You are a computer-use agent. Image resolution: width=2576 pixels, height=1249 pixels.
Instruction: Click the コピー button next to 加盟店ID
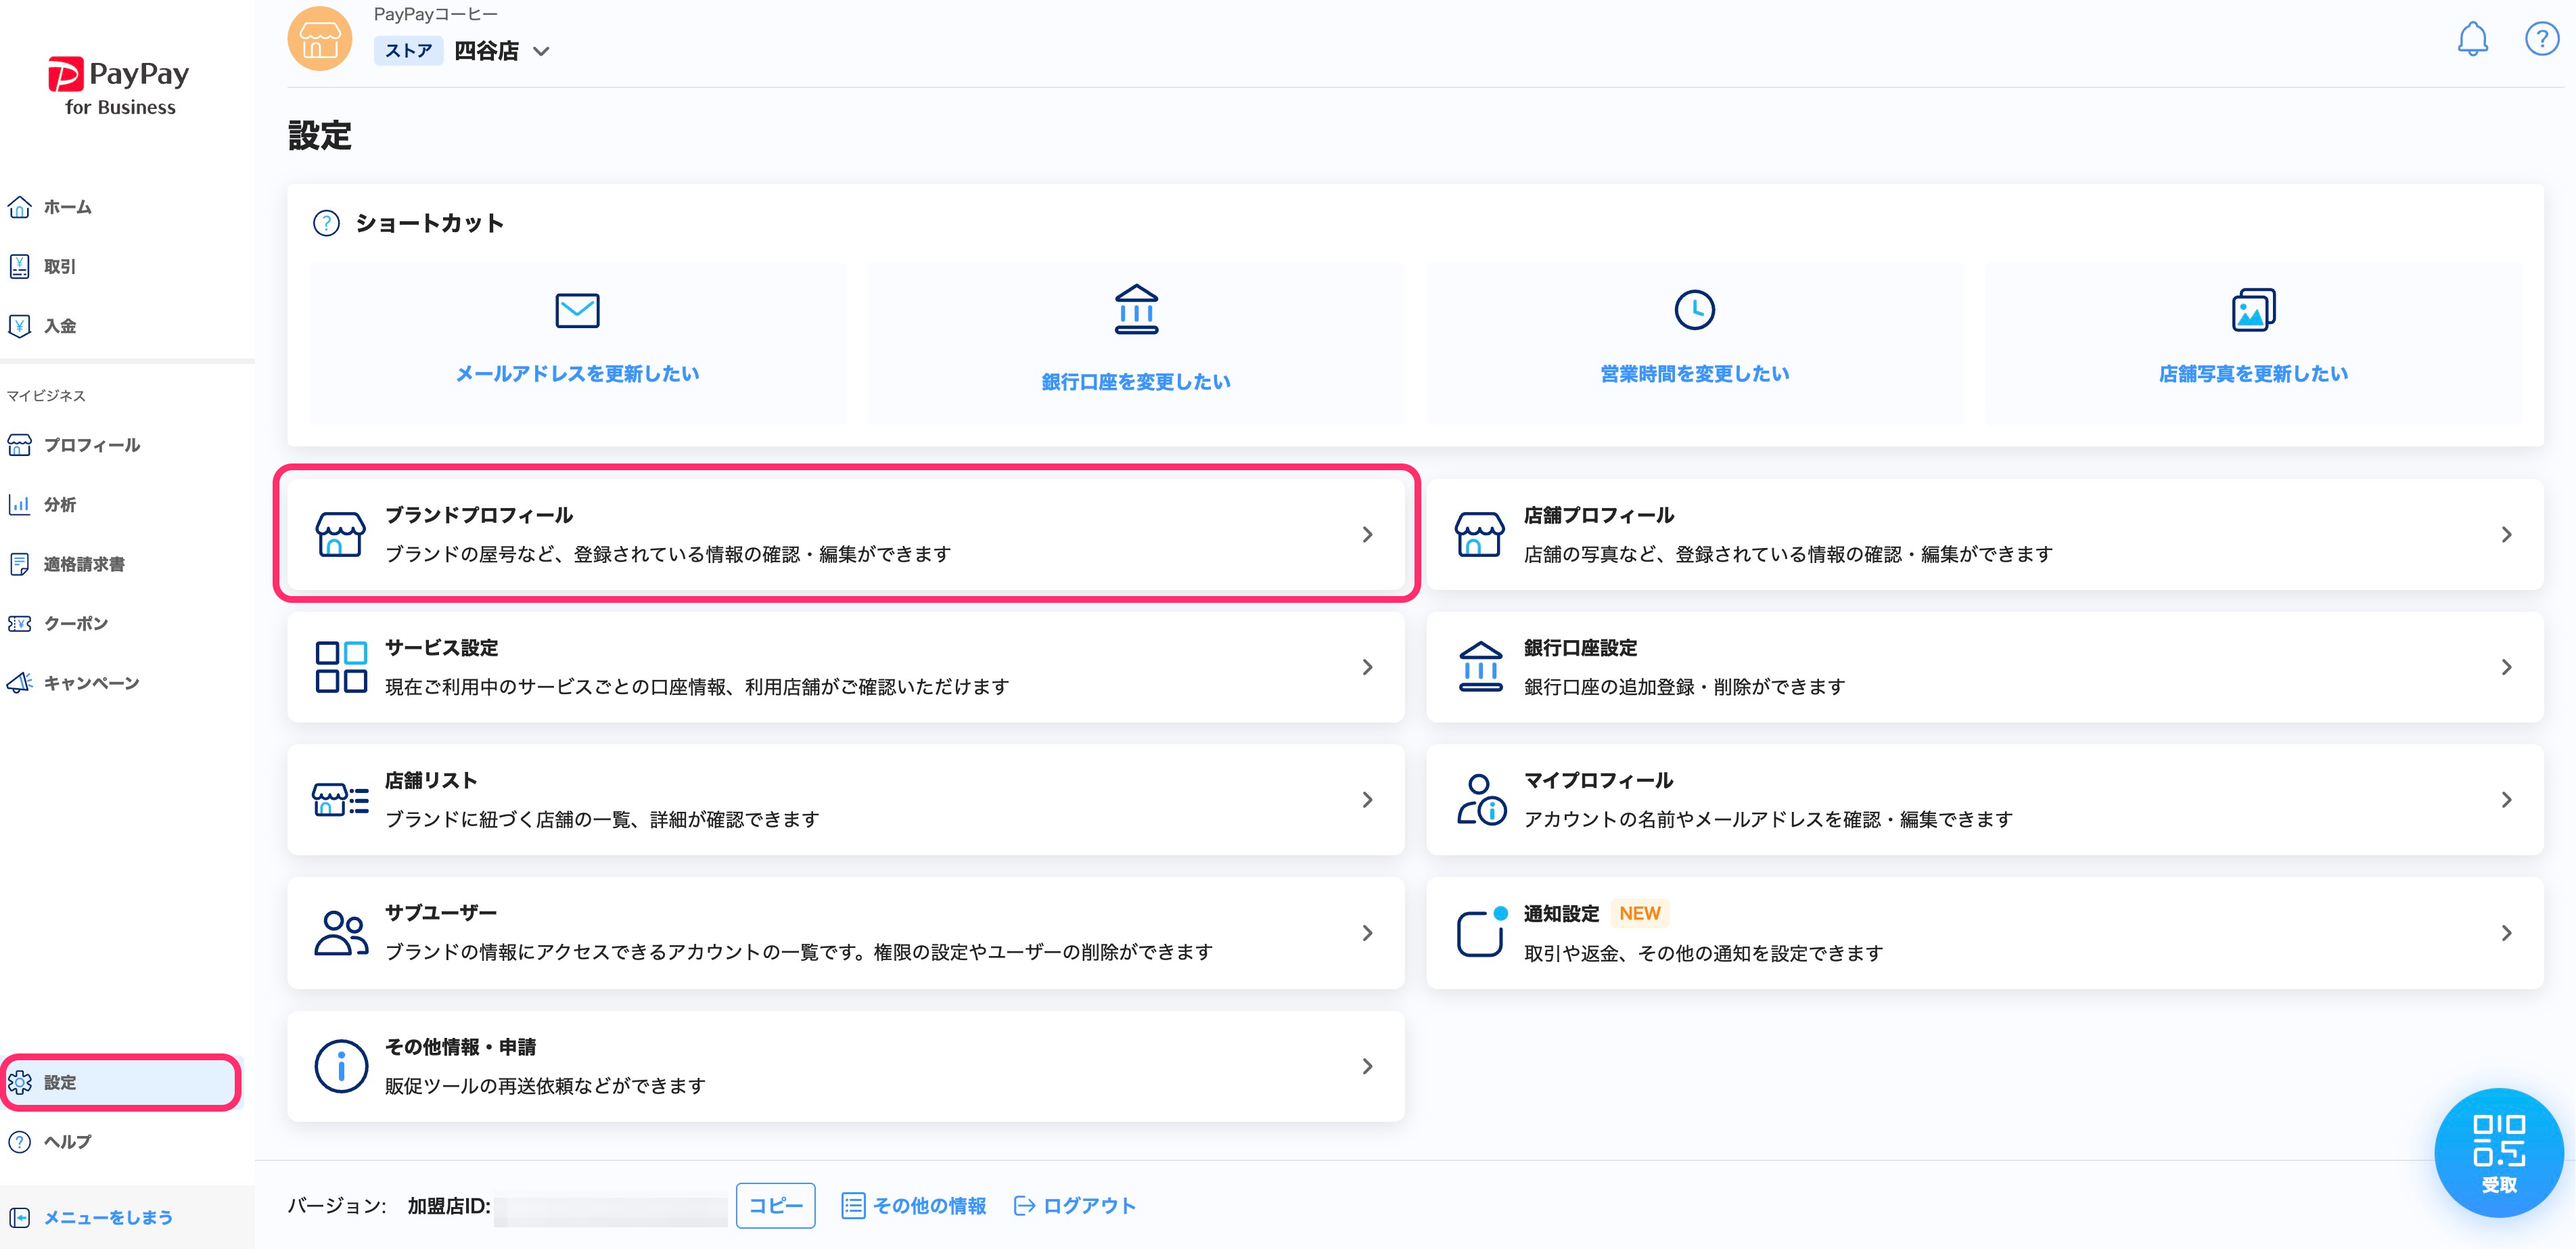[x=775, y=1205]
